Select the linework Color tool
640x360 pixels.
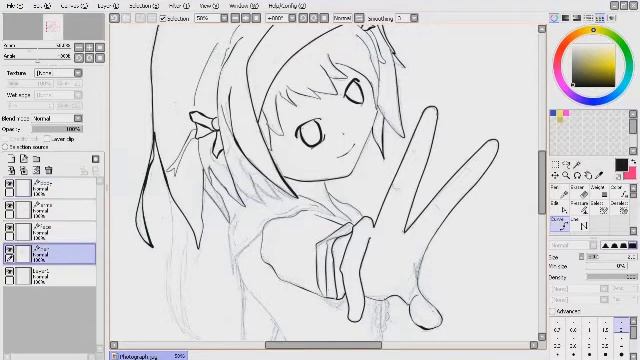click(619, 192)
